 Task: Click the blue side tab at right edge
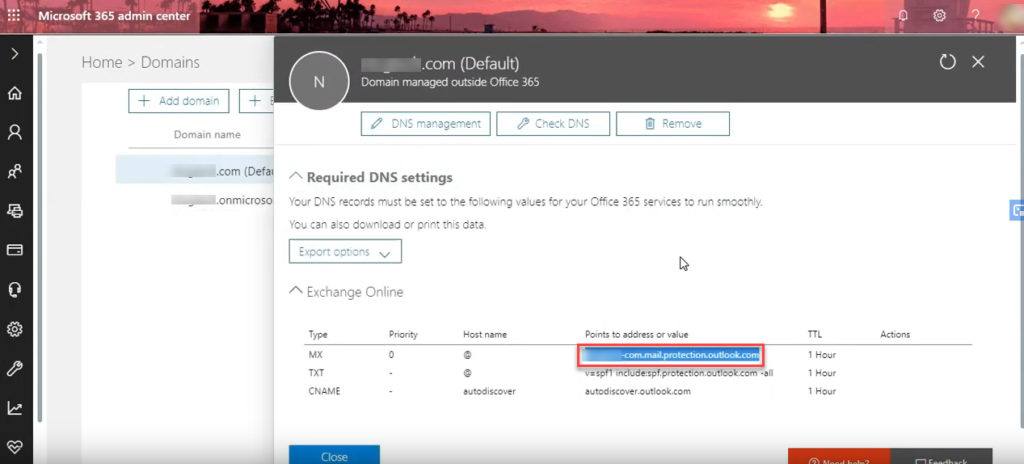point(1017,210)
